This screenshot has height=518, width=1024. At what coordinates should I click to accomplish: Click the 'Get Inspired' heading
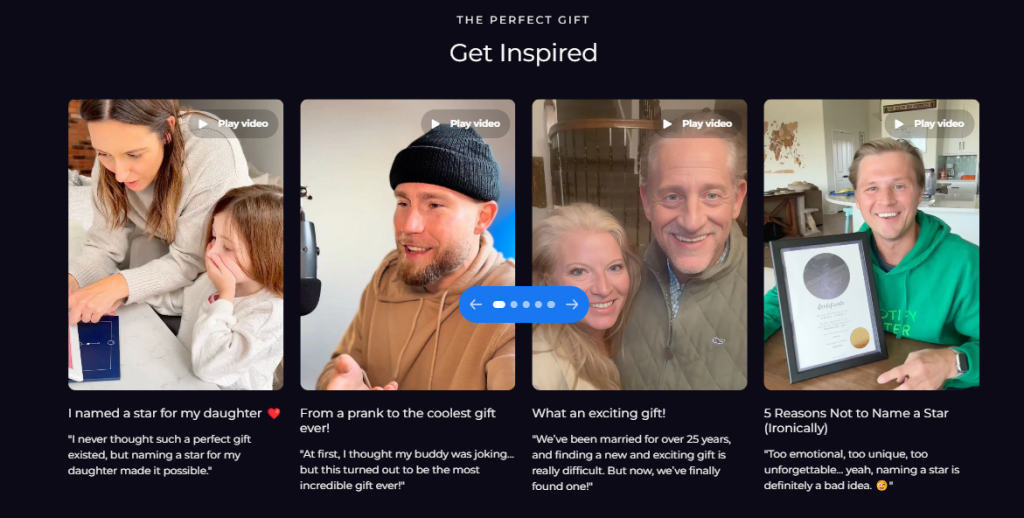point(523,53)
